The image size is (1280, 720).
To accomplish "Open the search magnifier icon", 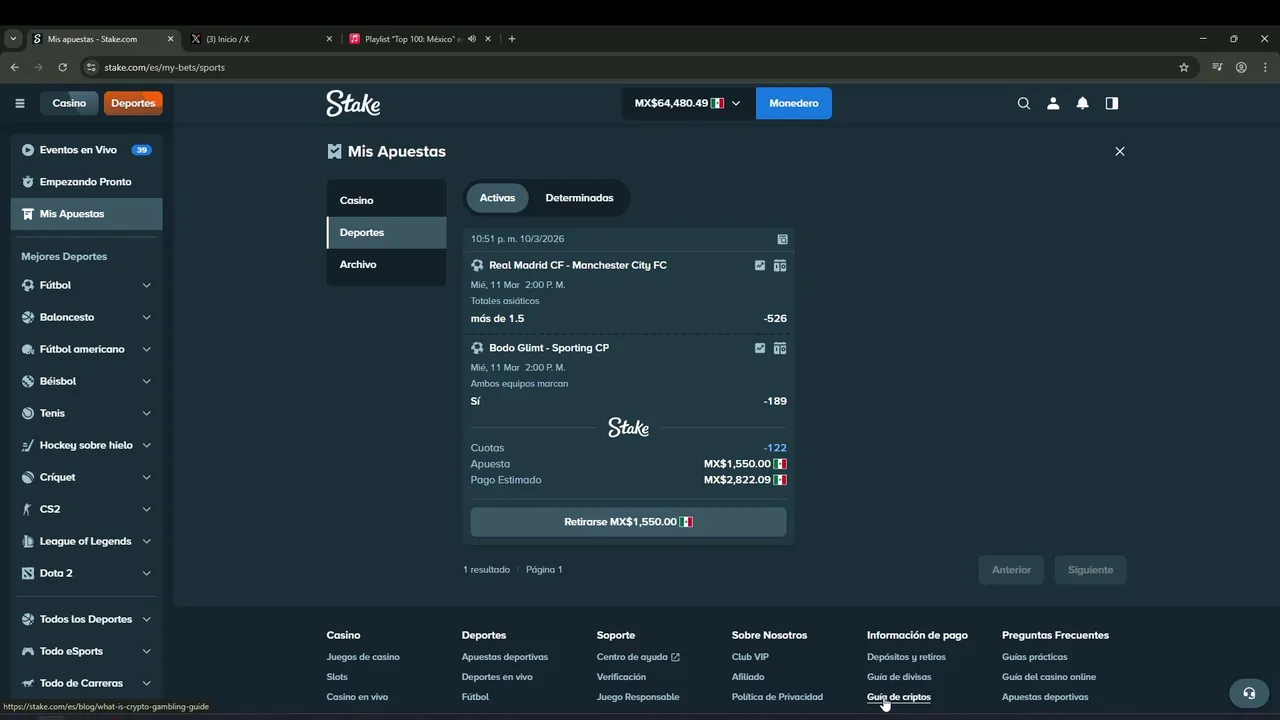I will point(1023,103).
